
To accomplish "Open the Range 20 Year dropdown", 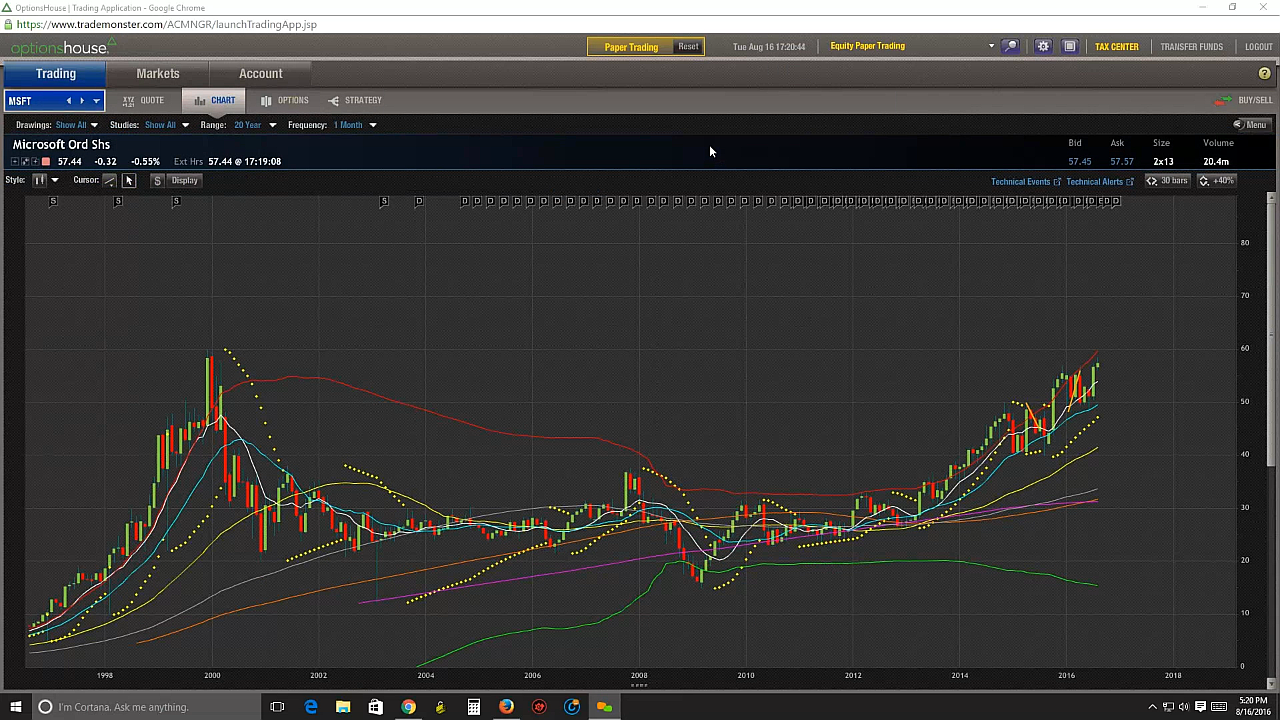I will [x=255, y=125].
